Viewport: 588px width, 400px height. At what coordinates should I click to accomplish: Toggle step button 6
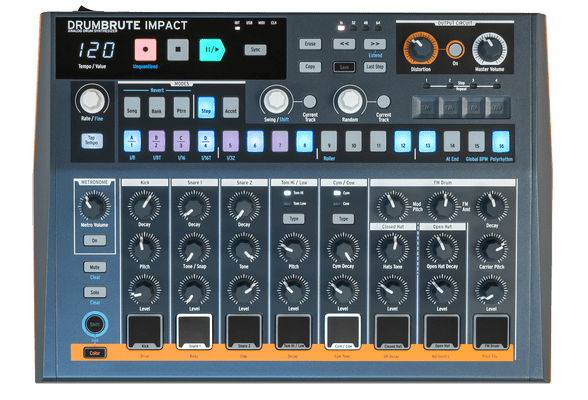coord(255,141)
